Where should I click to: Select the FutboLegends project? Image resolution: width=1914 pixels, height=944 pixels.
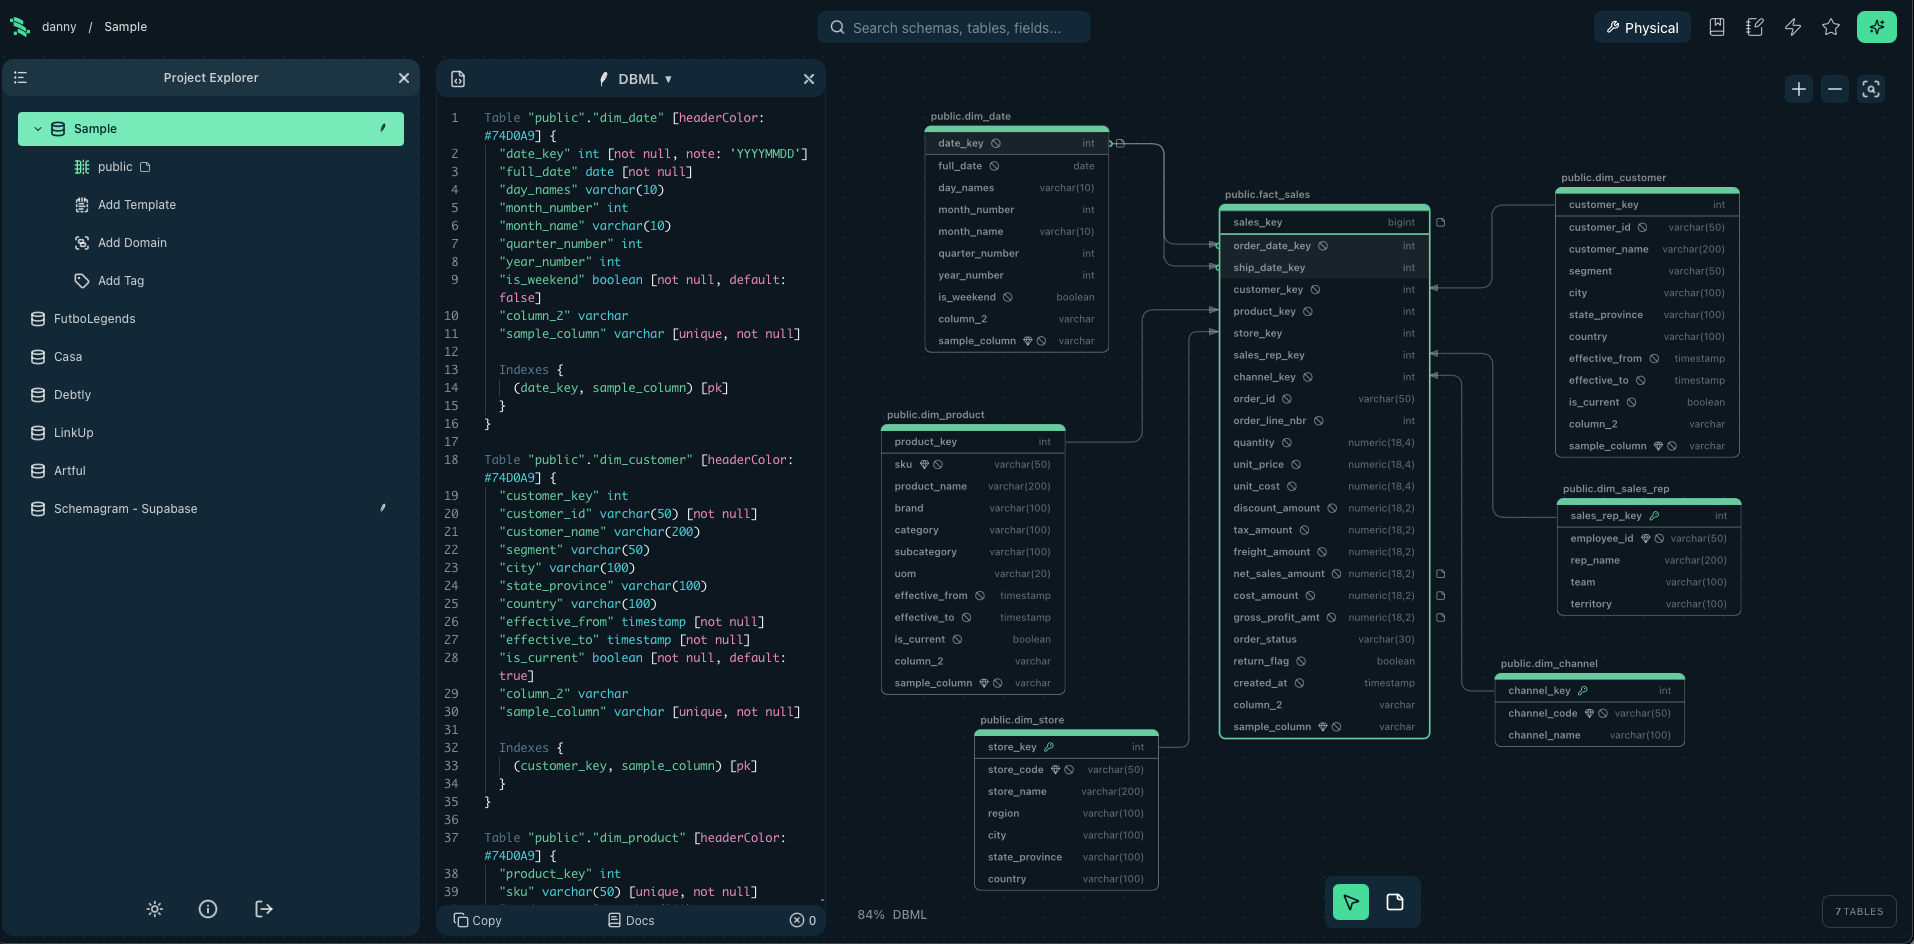point(94,319)
